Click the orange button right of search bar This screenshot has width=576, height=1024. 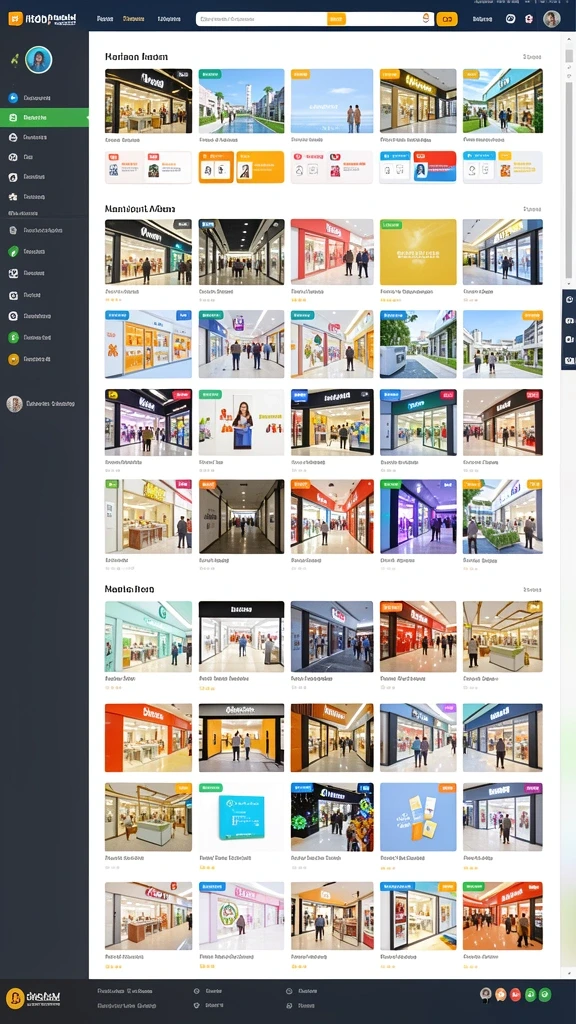447,19
